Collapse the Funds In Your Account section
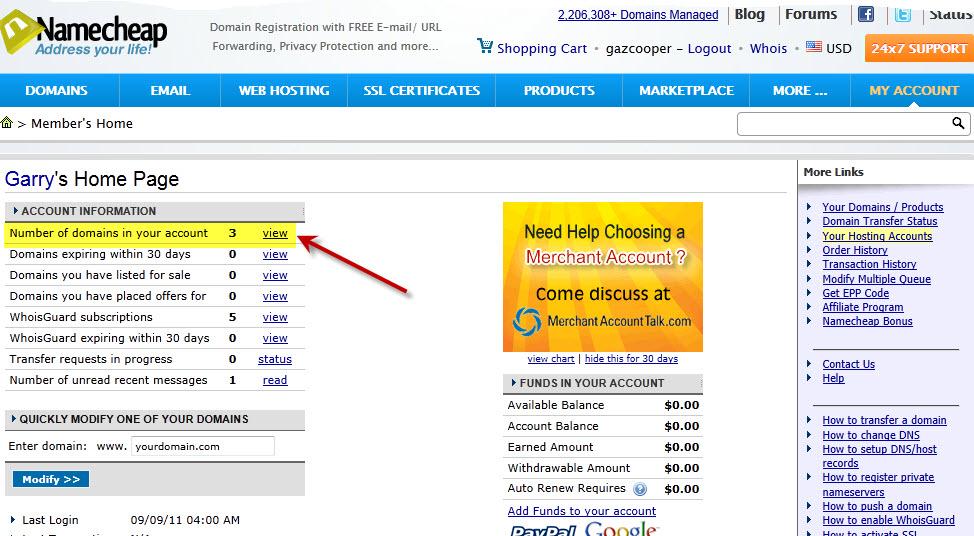Viewport: 974px width, 536px height. coord(511,383)
